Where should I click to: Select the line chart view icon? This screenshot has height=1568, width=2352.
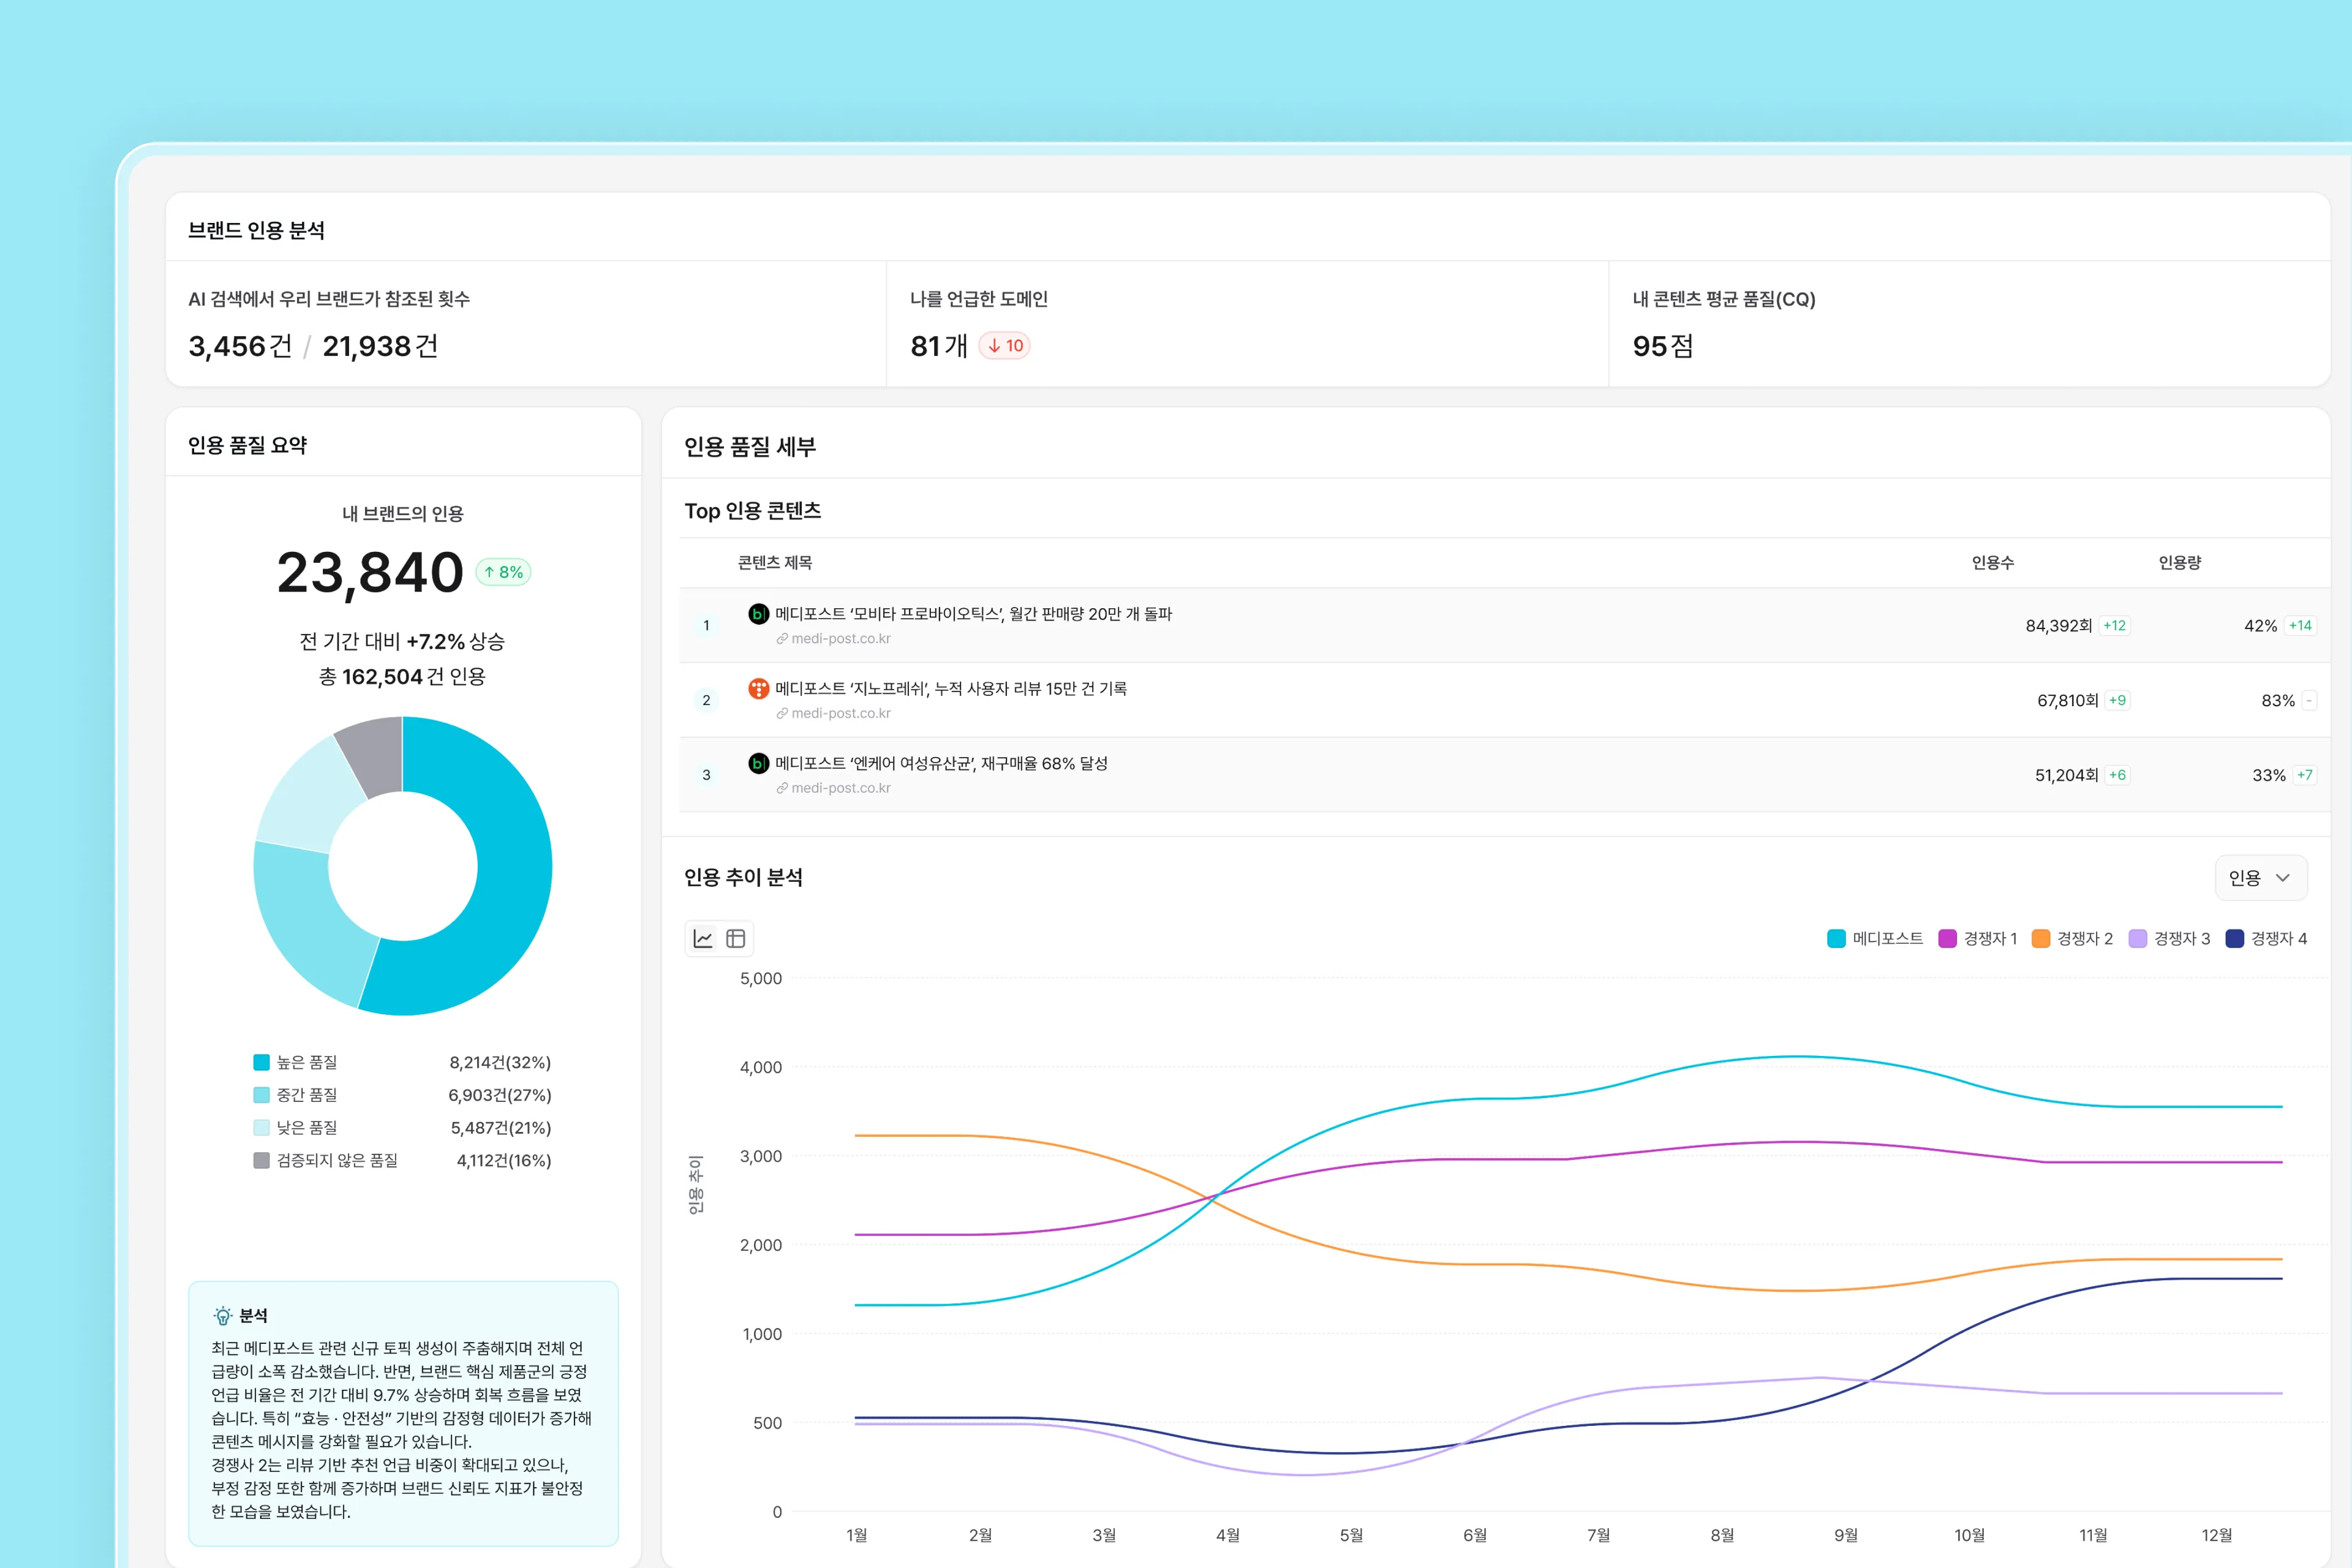pyautogui.click(x=703, y=938)
